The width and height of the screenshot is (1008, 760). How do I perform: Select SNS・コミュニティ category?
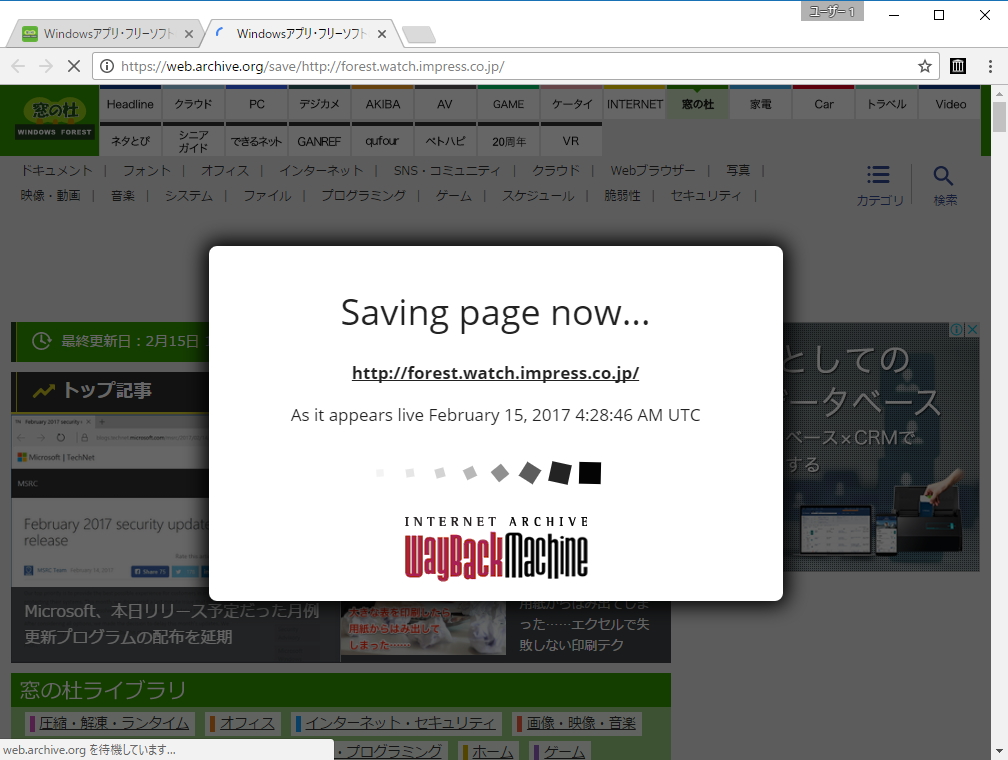447,170
